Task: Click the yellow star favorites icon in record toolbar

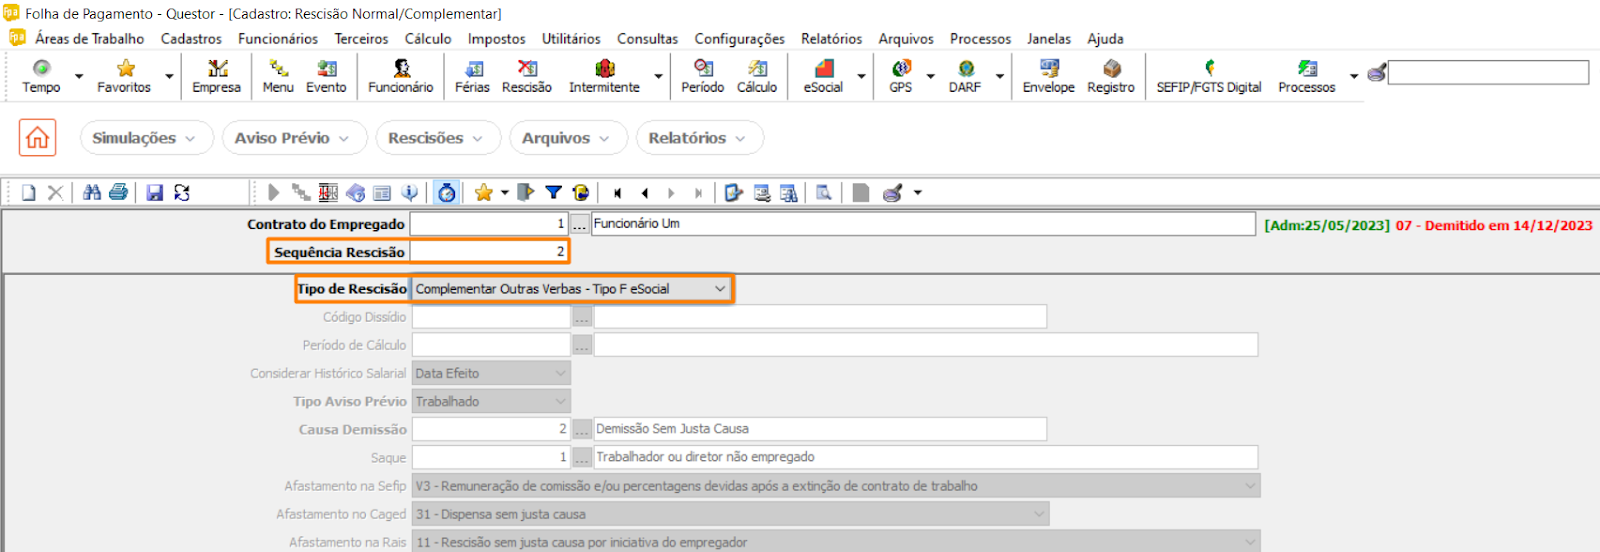Action: point(484,193)
